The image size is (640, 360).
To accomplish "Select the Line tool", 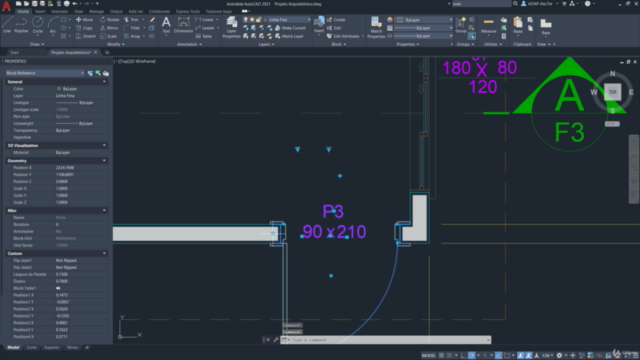I will point(7,24).
